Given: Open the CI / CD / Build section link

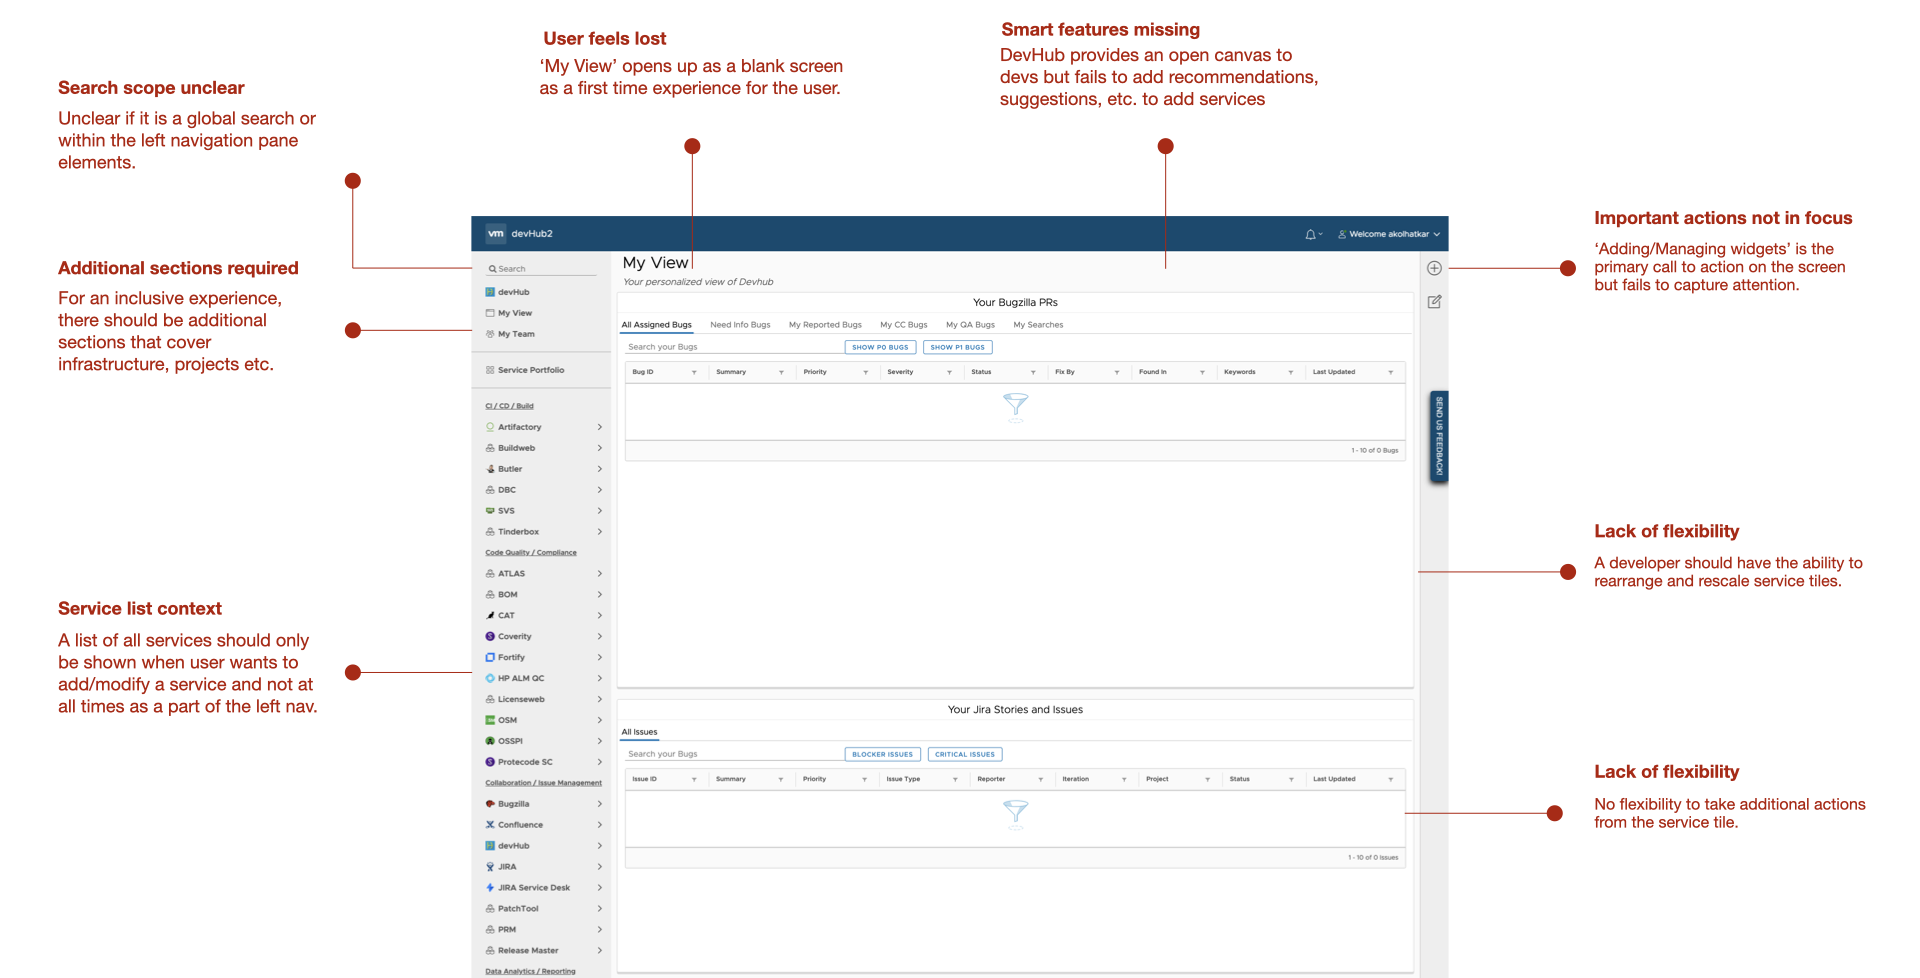Looking at the screenshot, I should (508, 406).
